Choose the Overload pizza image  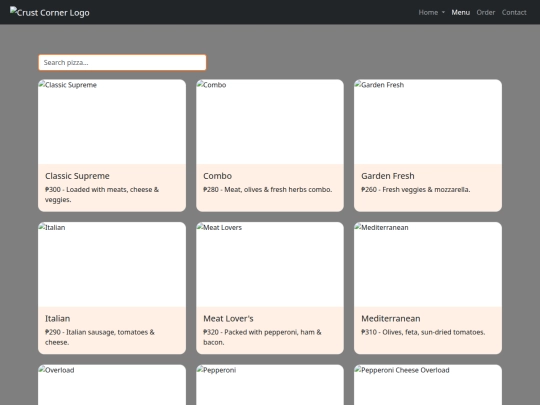pos(112,385)
